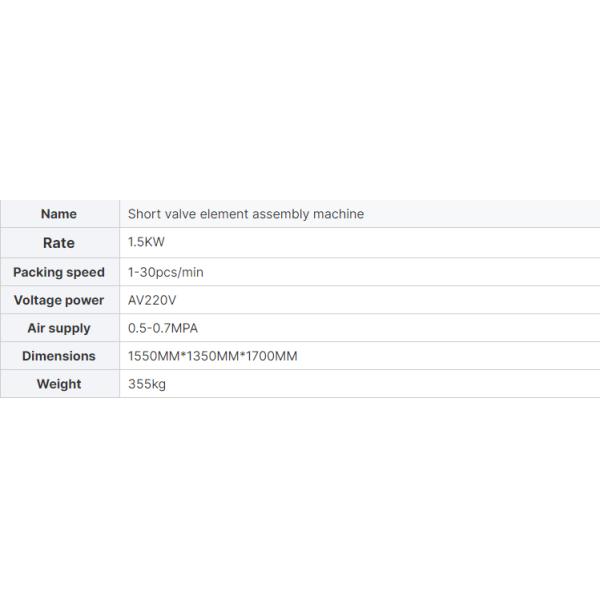Click the 'Name' label cell
The image size is (600, 600).
(59, 214)
